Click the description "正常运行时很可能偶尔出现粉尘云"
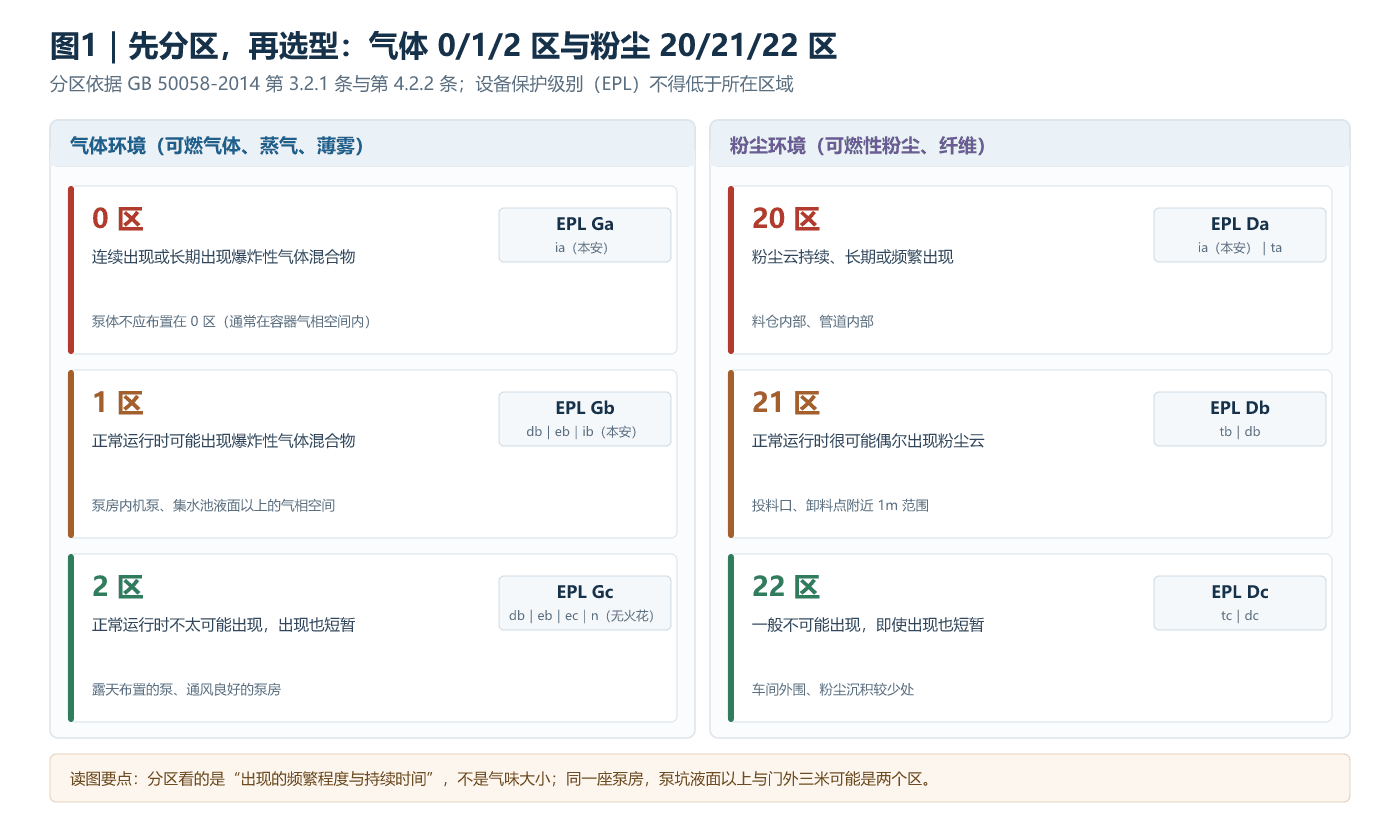This screenshot has height=820, width=1400. tap(868, 441)
